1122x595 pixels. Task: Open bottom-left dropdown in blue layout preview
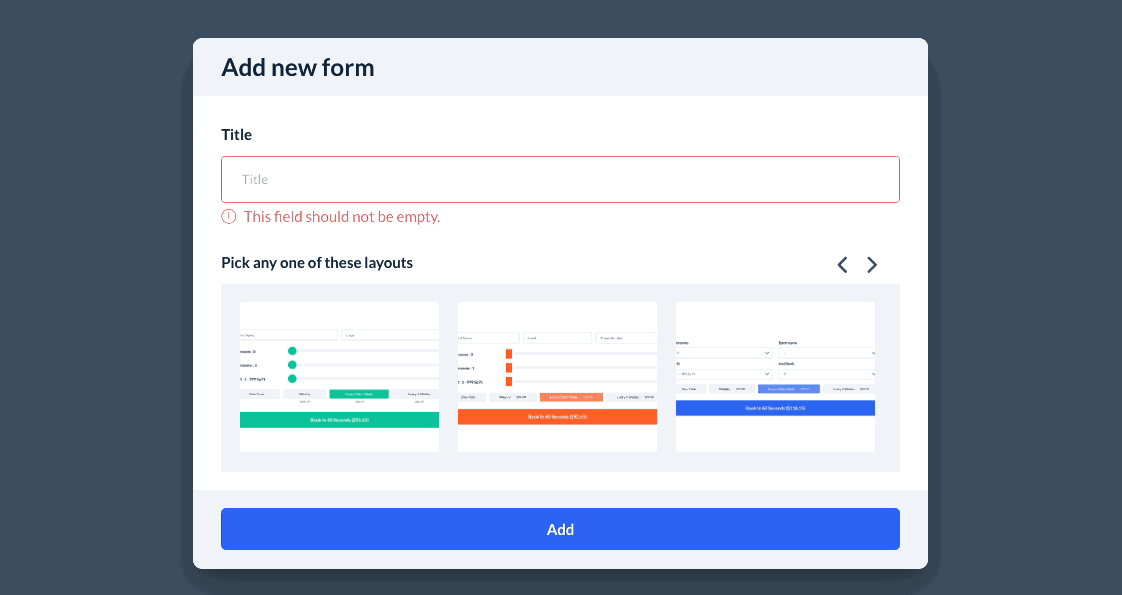click(x=724, y=374)
